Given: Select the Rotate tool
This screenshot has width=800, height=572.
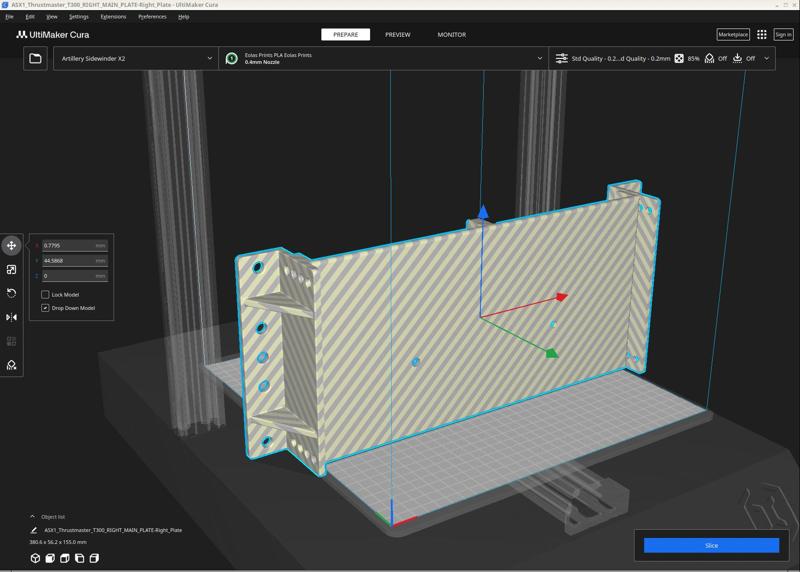Looking at the screenshot, I should 11,293.
